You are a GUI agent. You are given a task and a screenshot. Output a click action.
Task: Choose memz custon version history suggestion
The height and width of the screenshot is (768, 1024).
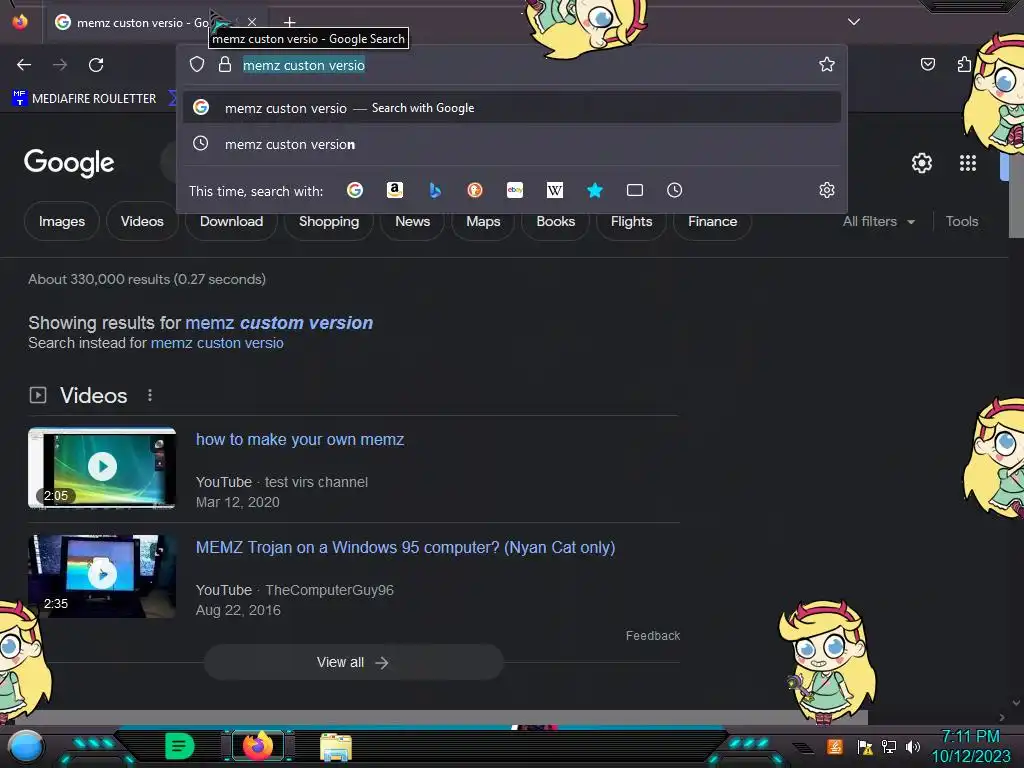(x=512, y=144)
